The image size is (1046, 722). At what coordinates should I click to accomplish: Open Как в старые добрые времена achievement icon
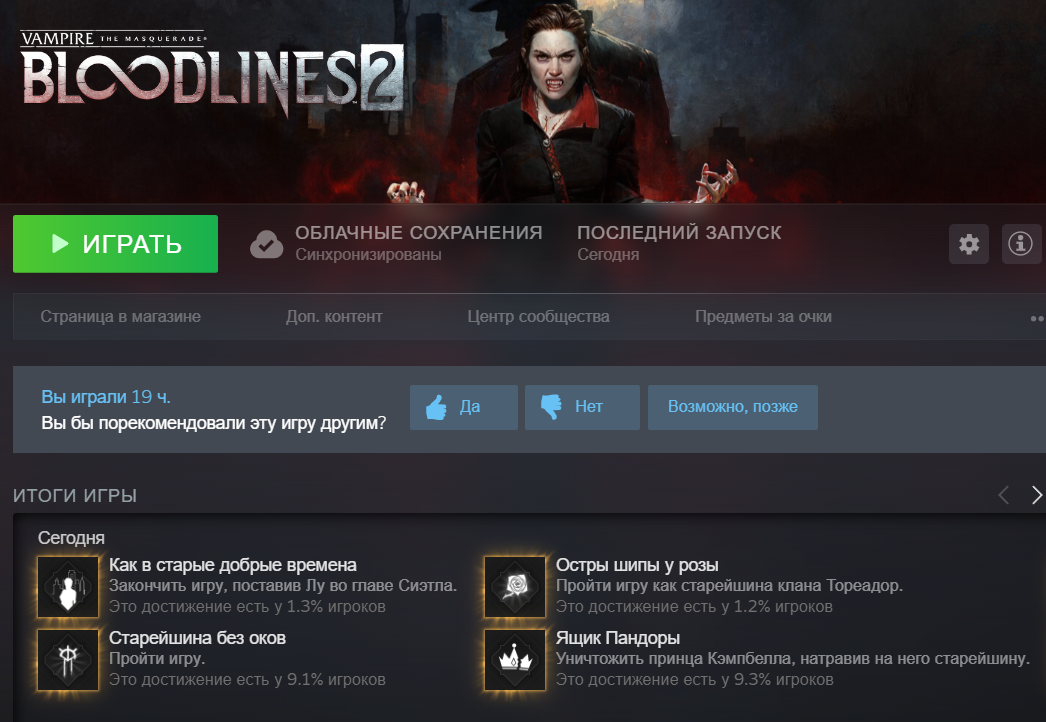point(68,587)
